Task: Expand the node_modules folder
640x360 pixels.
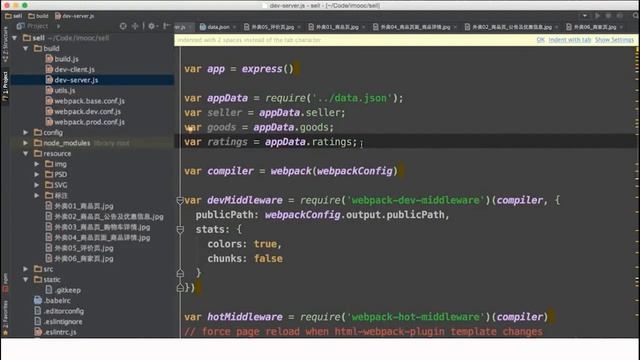Action: [x=26, y=143]
